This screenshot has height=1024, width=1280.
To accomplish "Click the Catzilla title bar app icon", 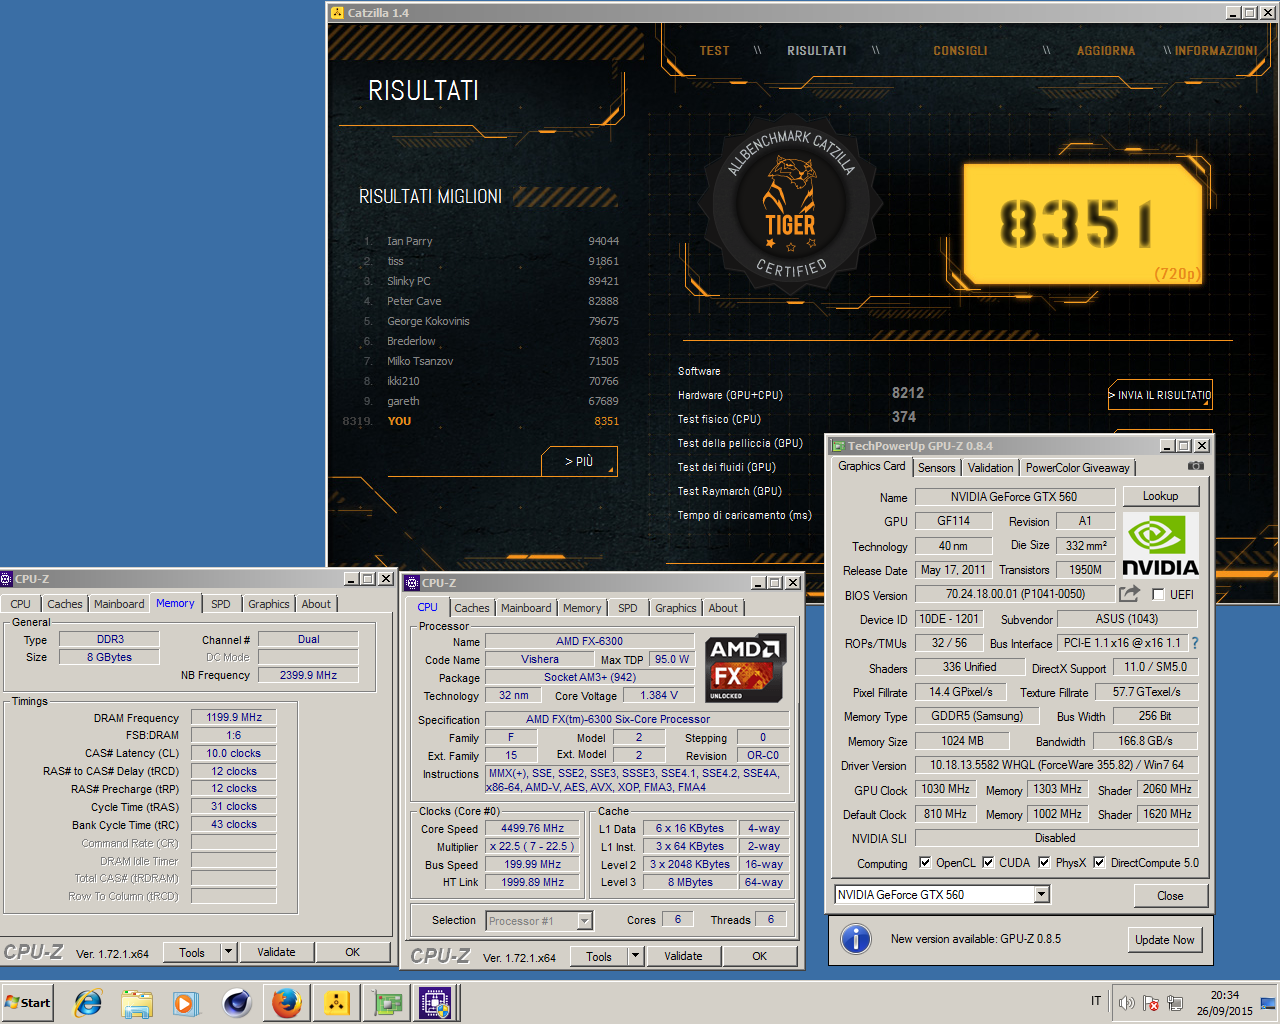I will pyautogui.click(x=337, y=12).
